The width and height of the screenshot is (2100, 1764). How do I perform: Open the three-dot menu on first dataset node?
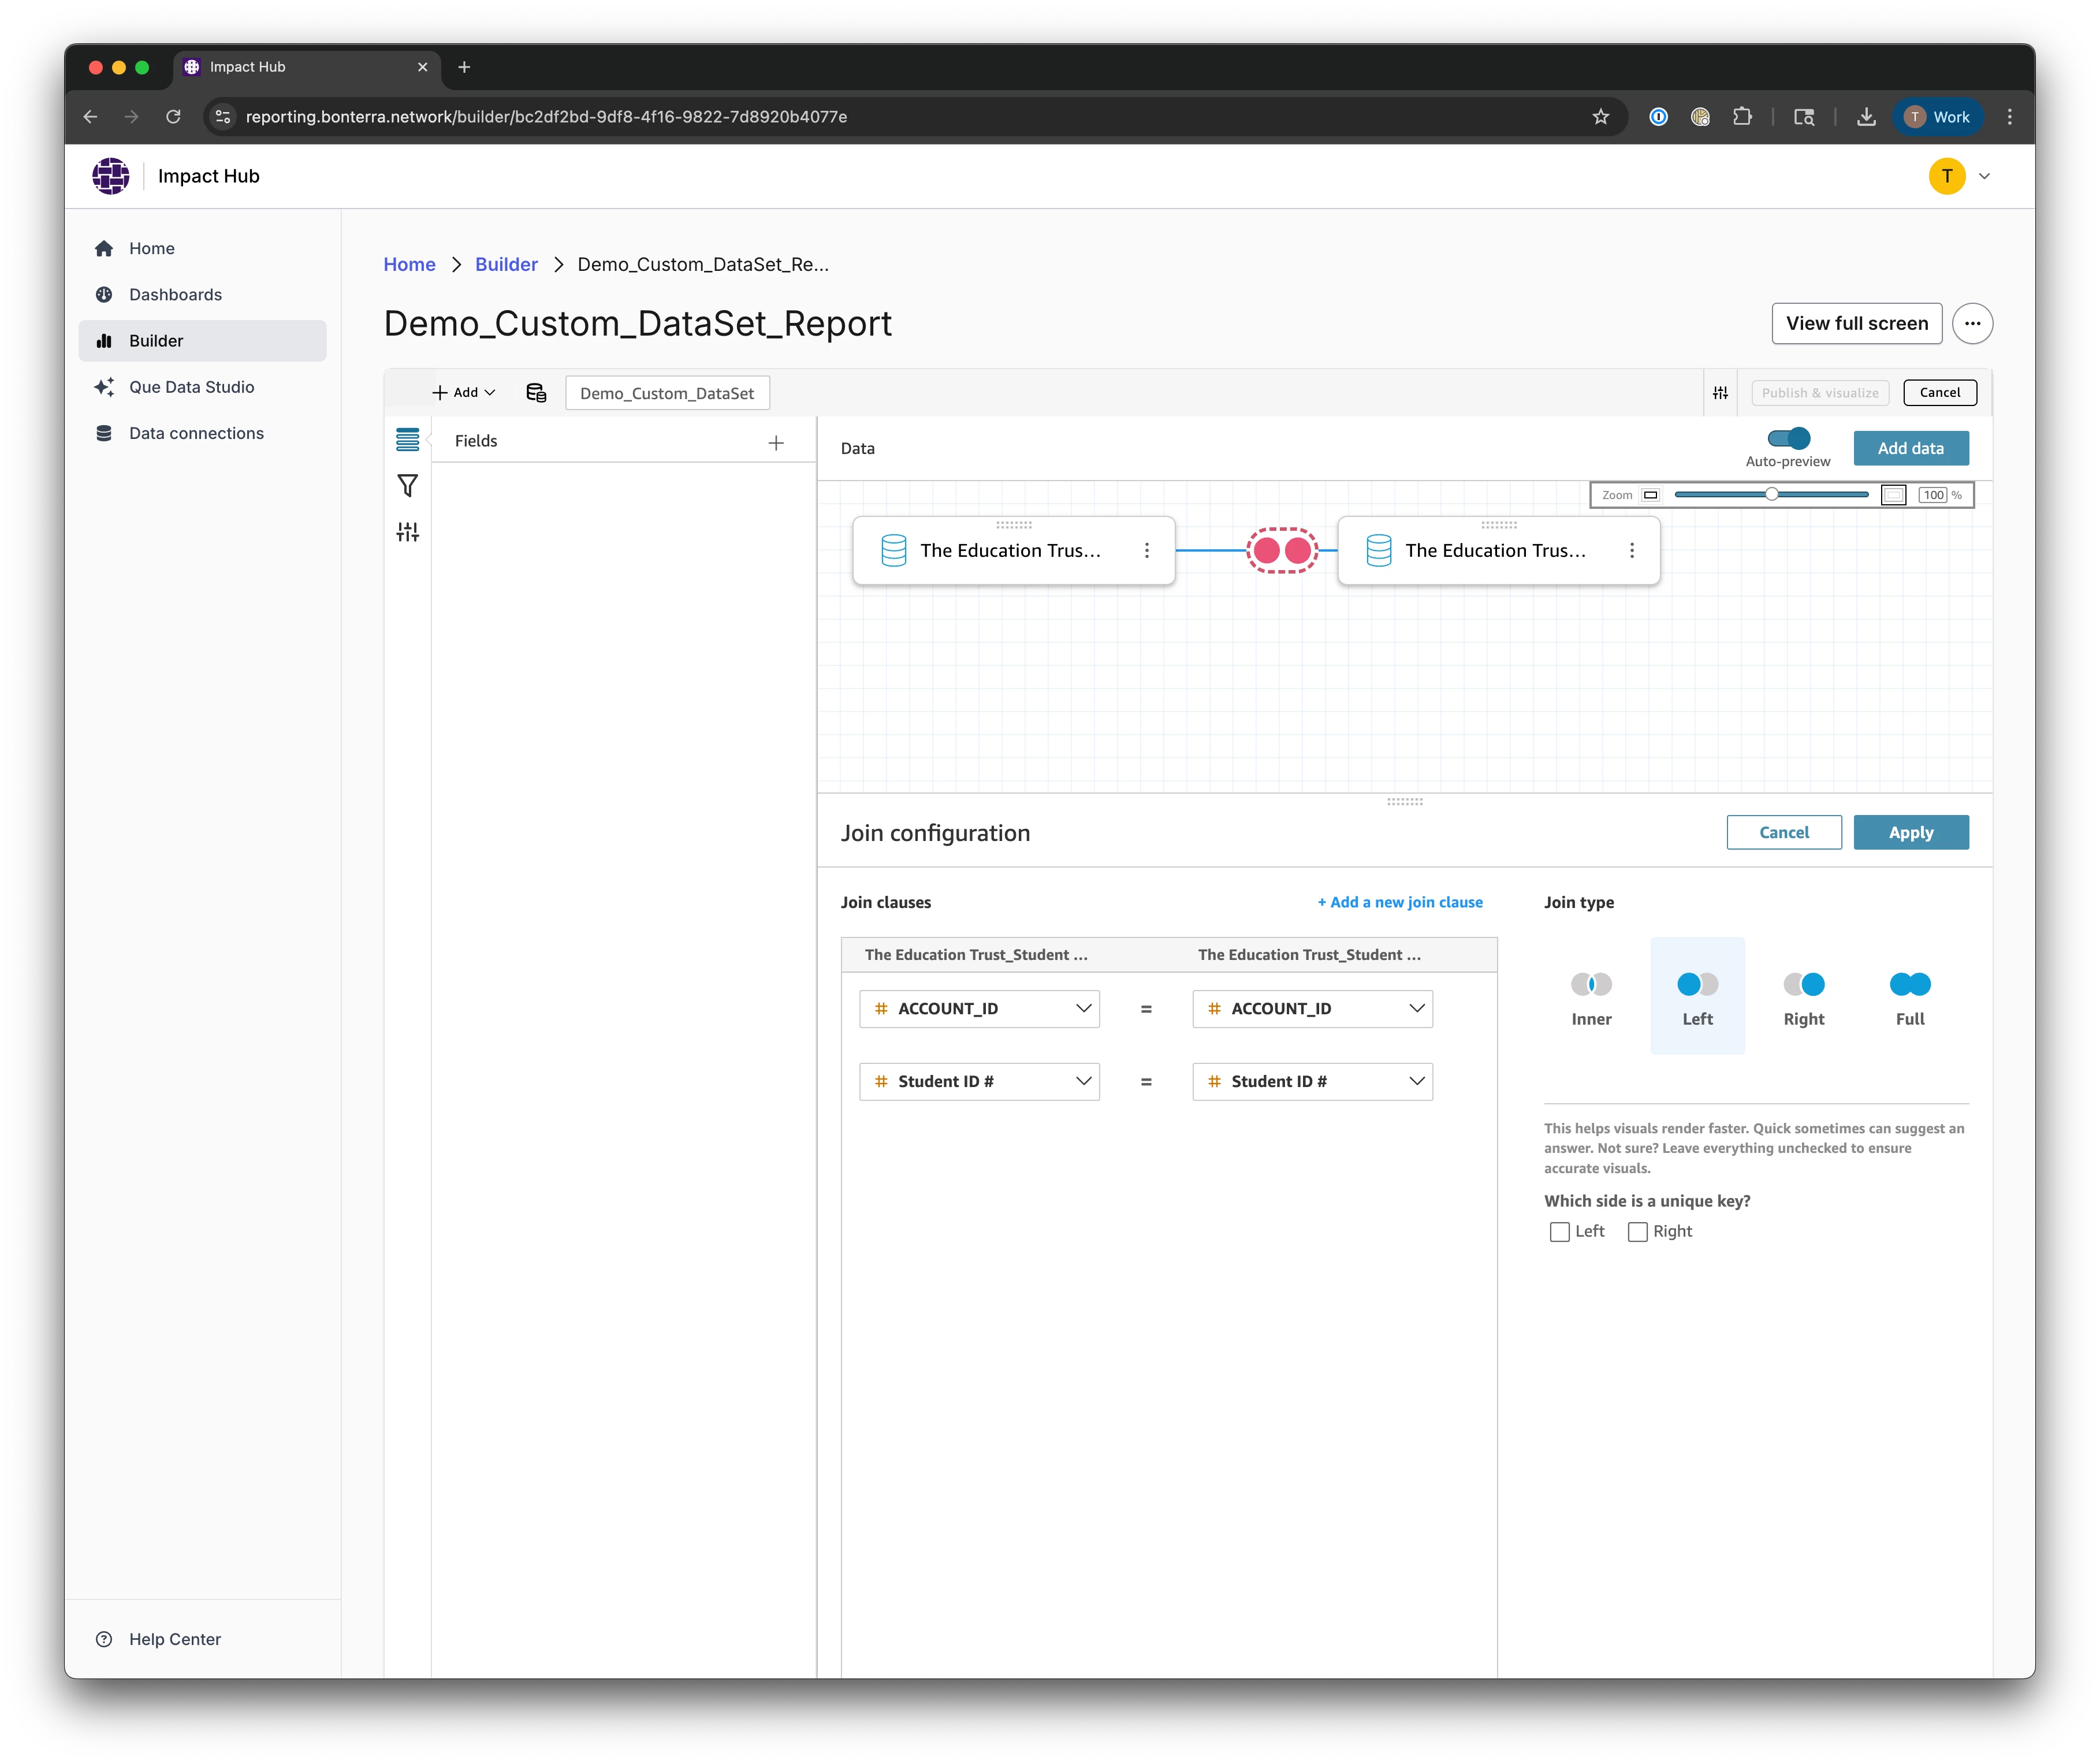[x=1147, y=550]
